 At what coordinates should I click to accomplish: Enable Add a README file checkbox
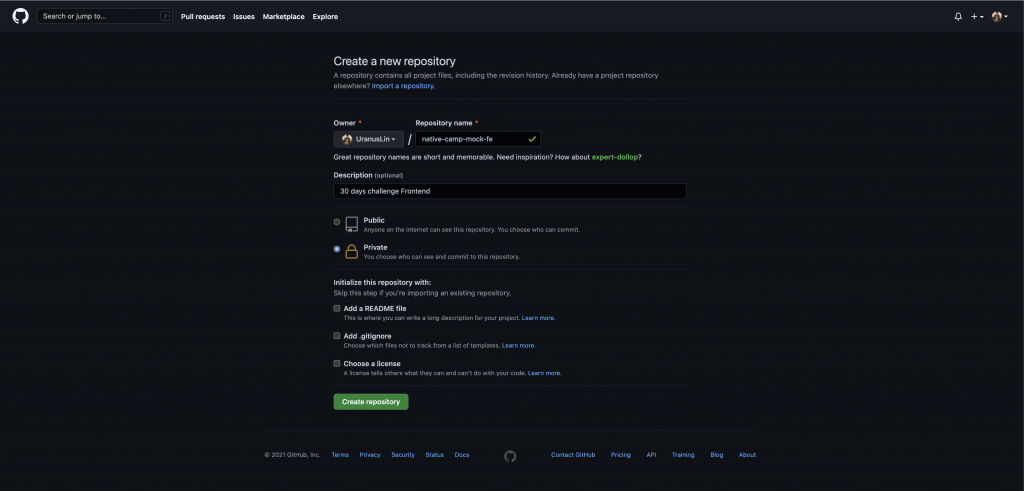point(337,309)
